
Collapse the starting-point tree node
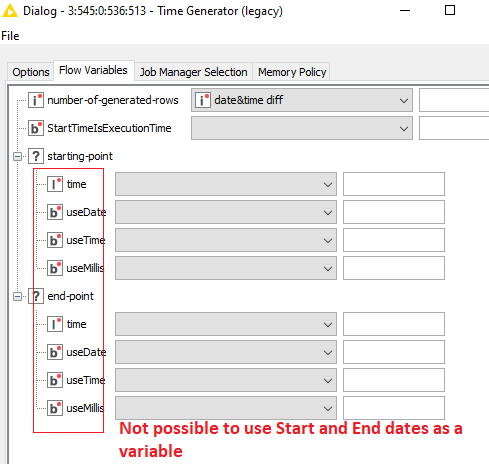click(x=17, y=156)
